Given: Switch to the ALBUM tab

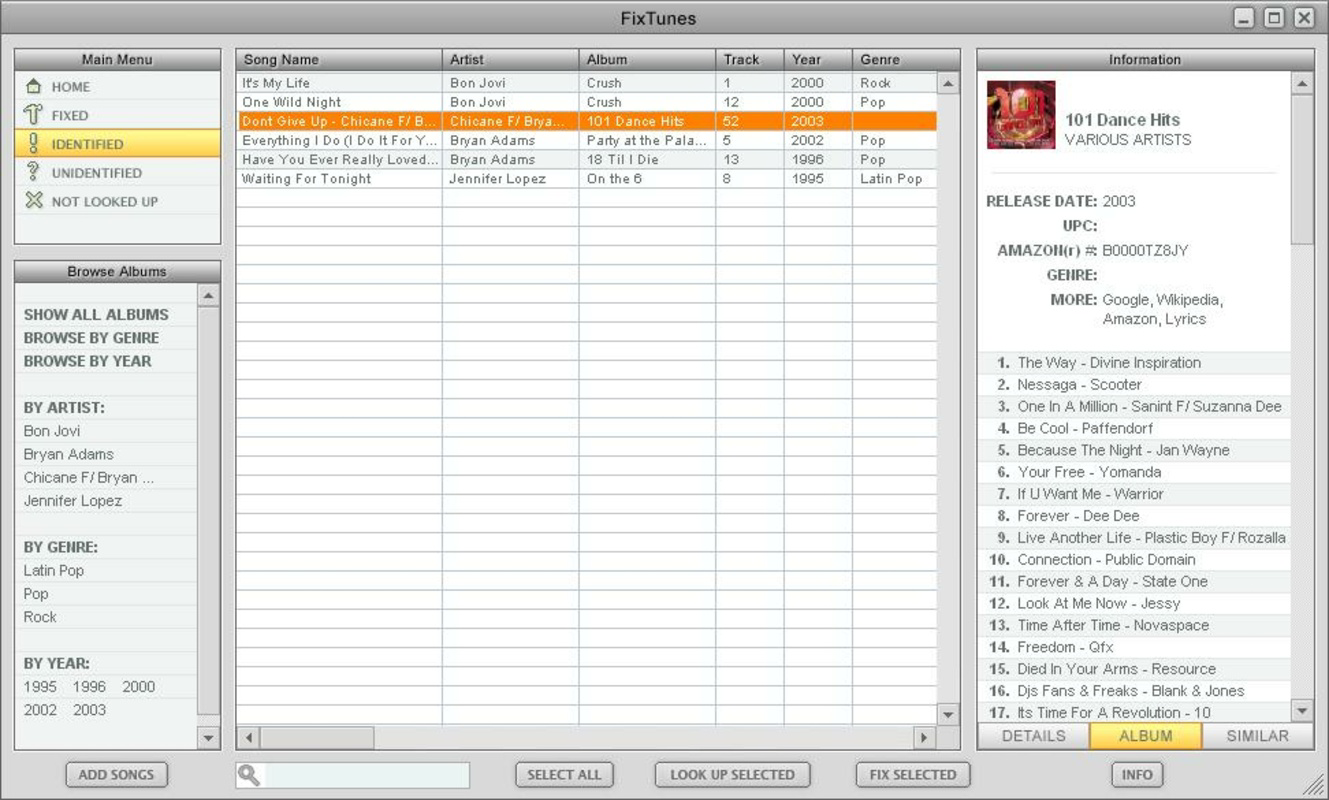Looking at the screenshot, I should tap(1145, 736).
